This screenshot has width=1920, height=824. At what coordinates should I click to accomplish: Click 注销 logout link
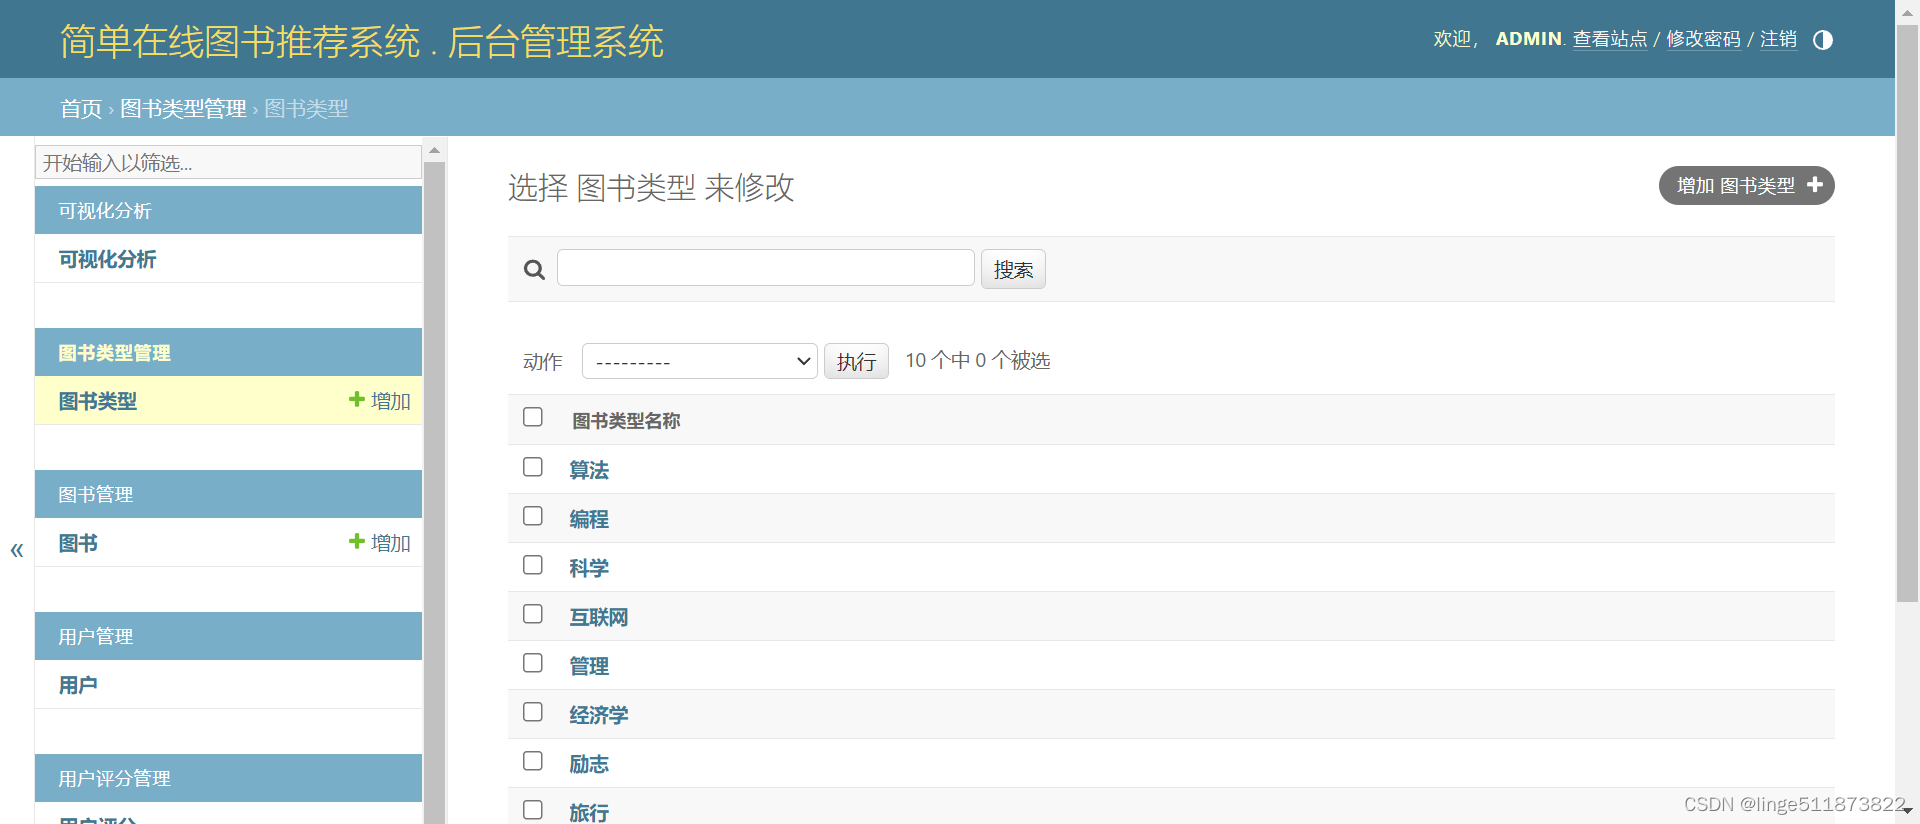[x=1778, y=39]
